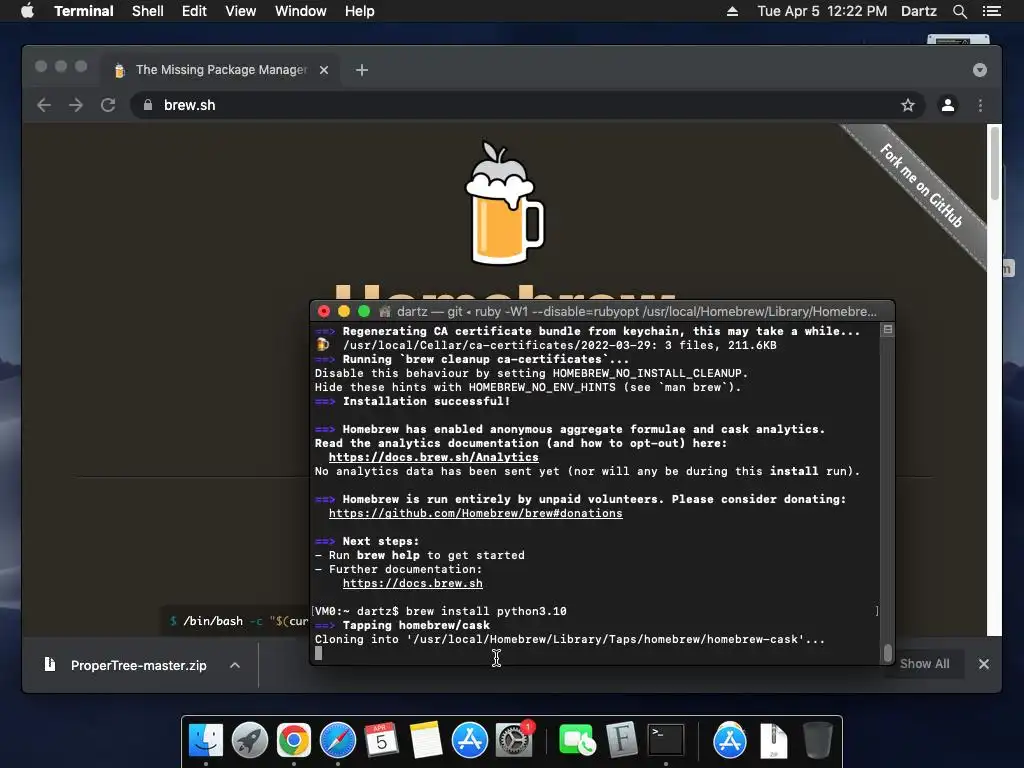Open the Terminal application menu
Image resolution: width=1024 pixels, height=768 pixels.
point(84,11)
